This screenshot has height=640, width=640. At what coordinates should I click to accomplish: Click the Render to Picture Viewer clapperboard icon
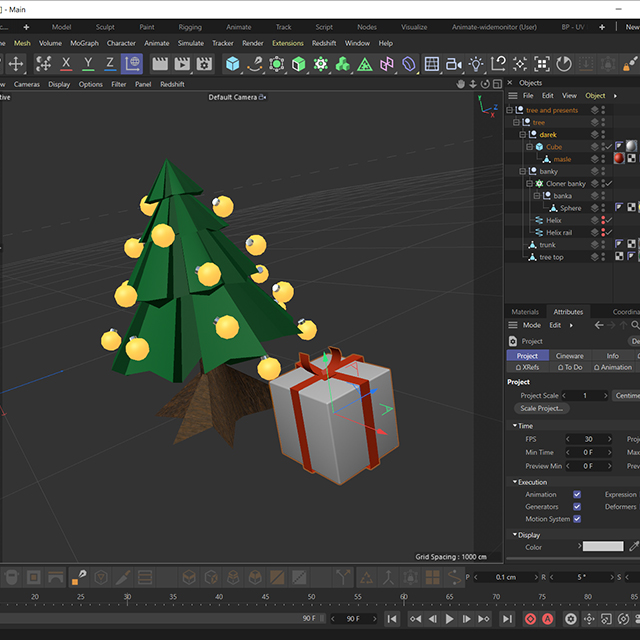(x=181, y=64)
